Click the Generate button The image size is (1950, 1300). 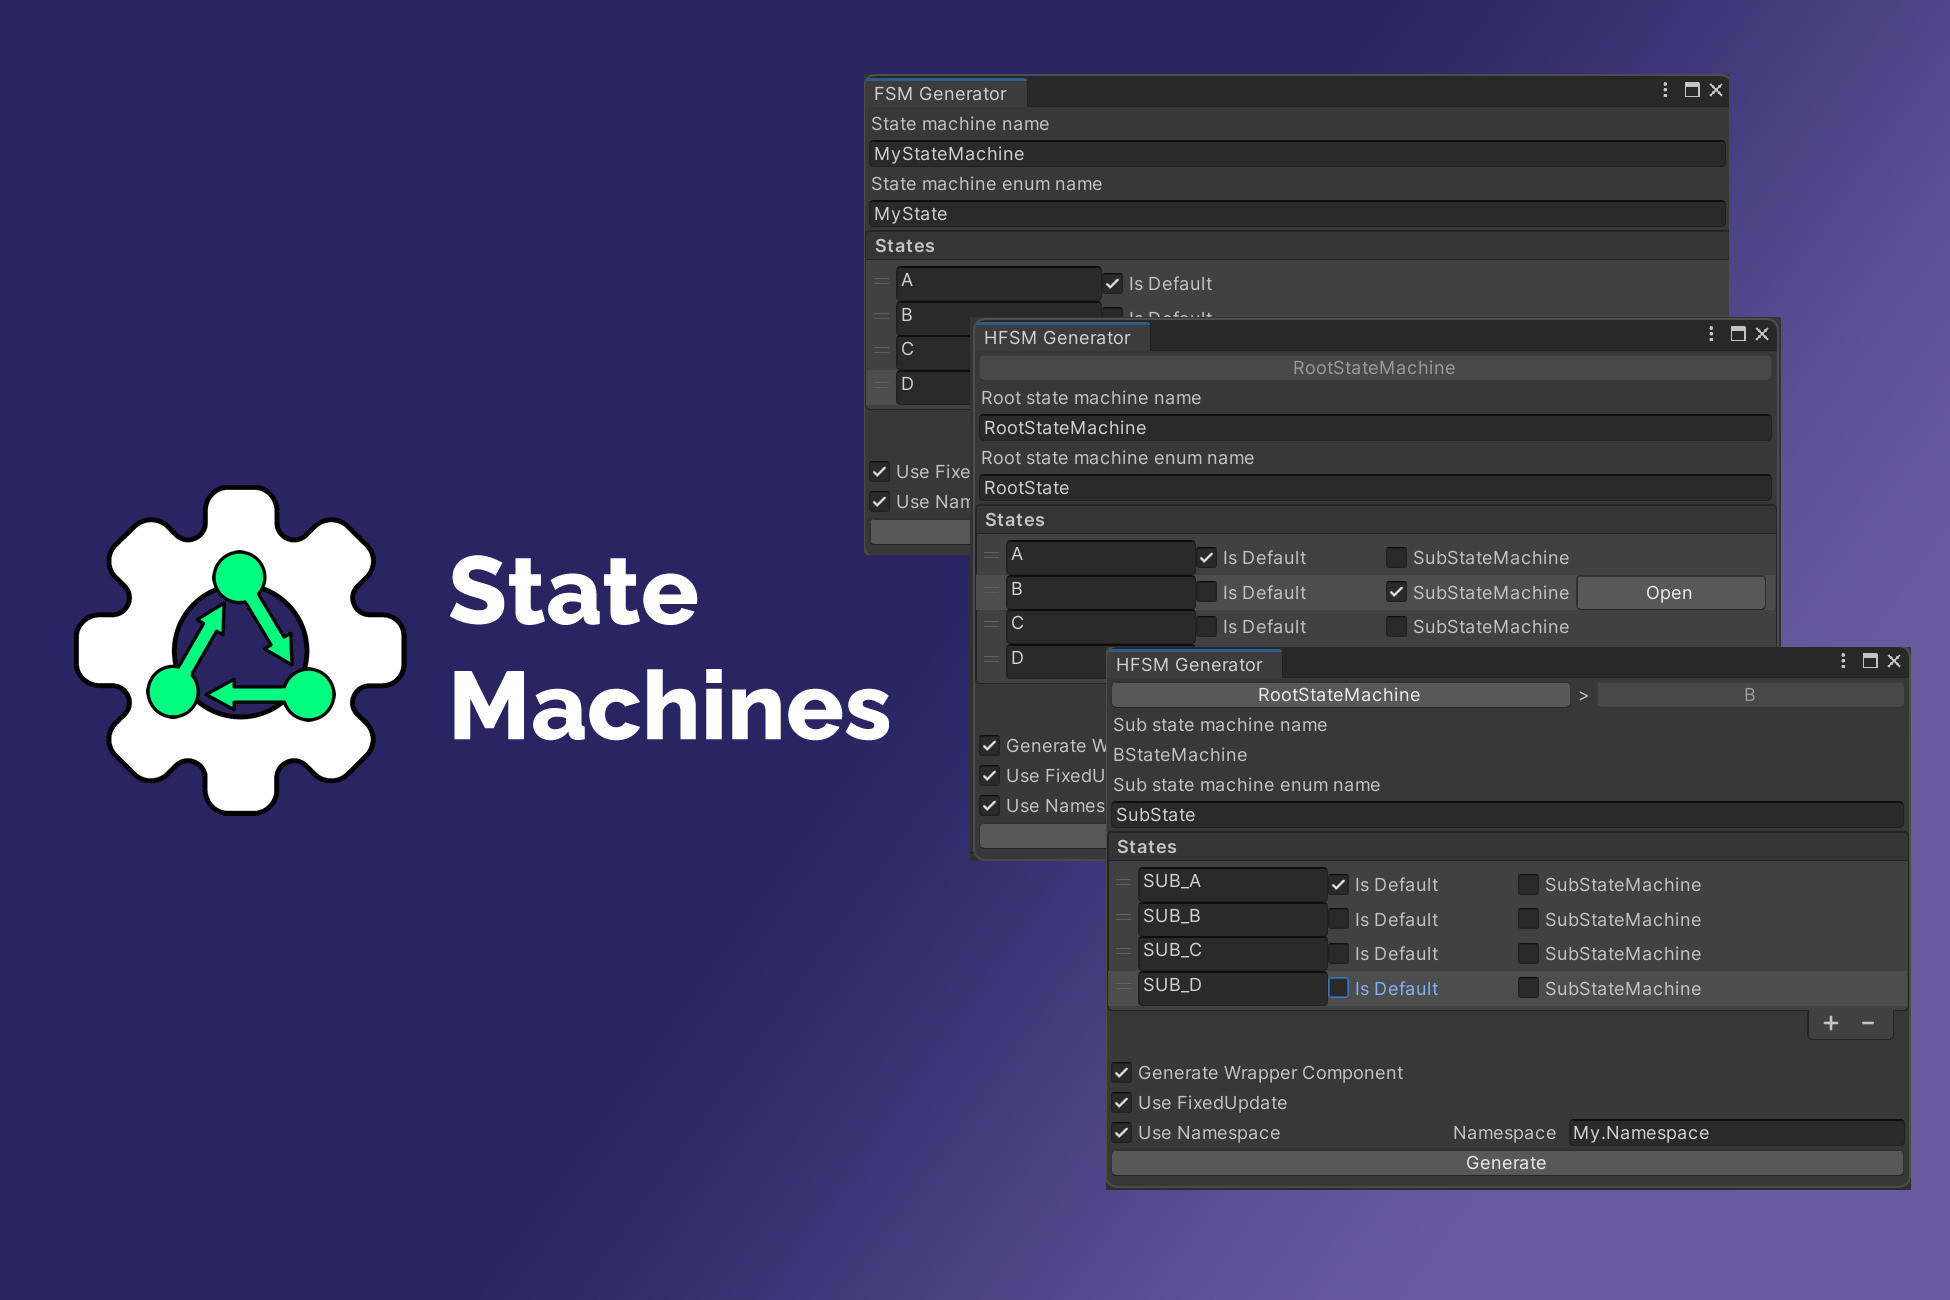[x=1505, y=1163]
